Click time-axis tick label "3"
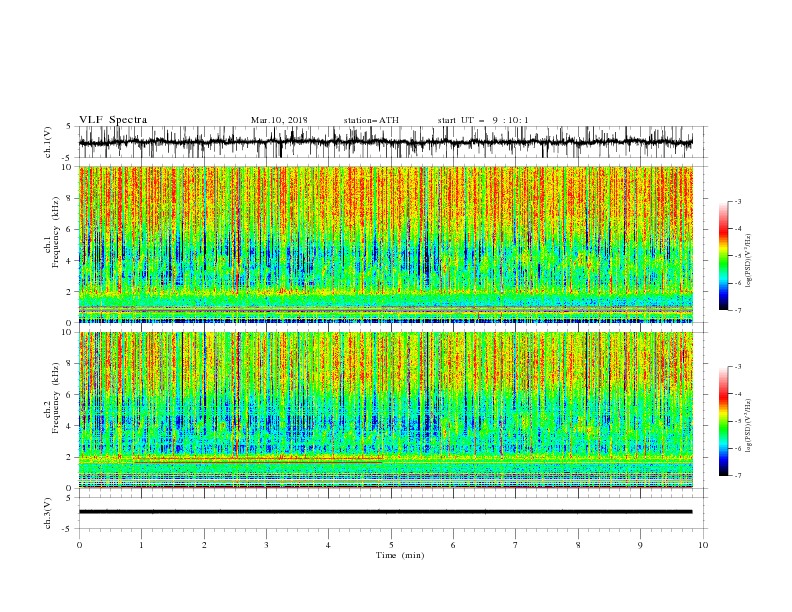 [266, 545]
